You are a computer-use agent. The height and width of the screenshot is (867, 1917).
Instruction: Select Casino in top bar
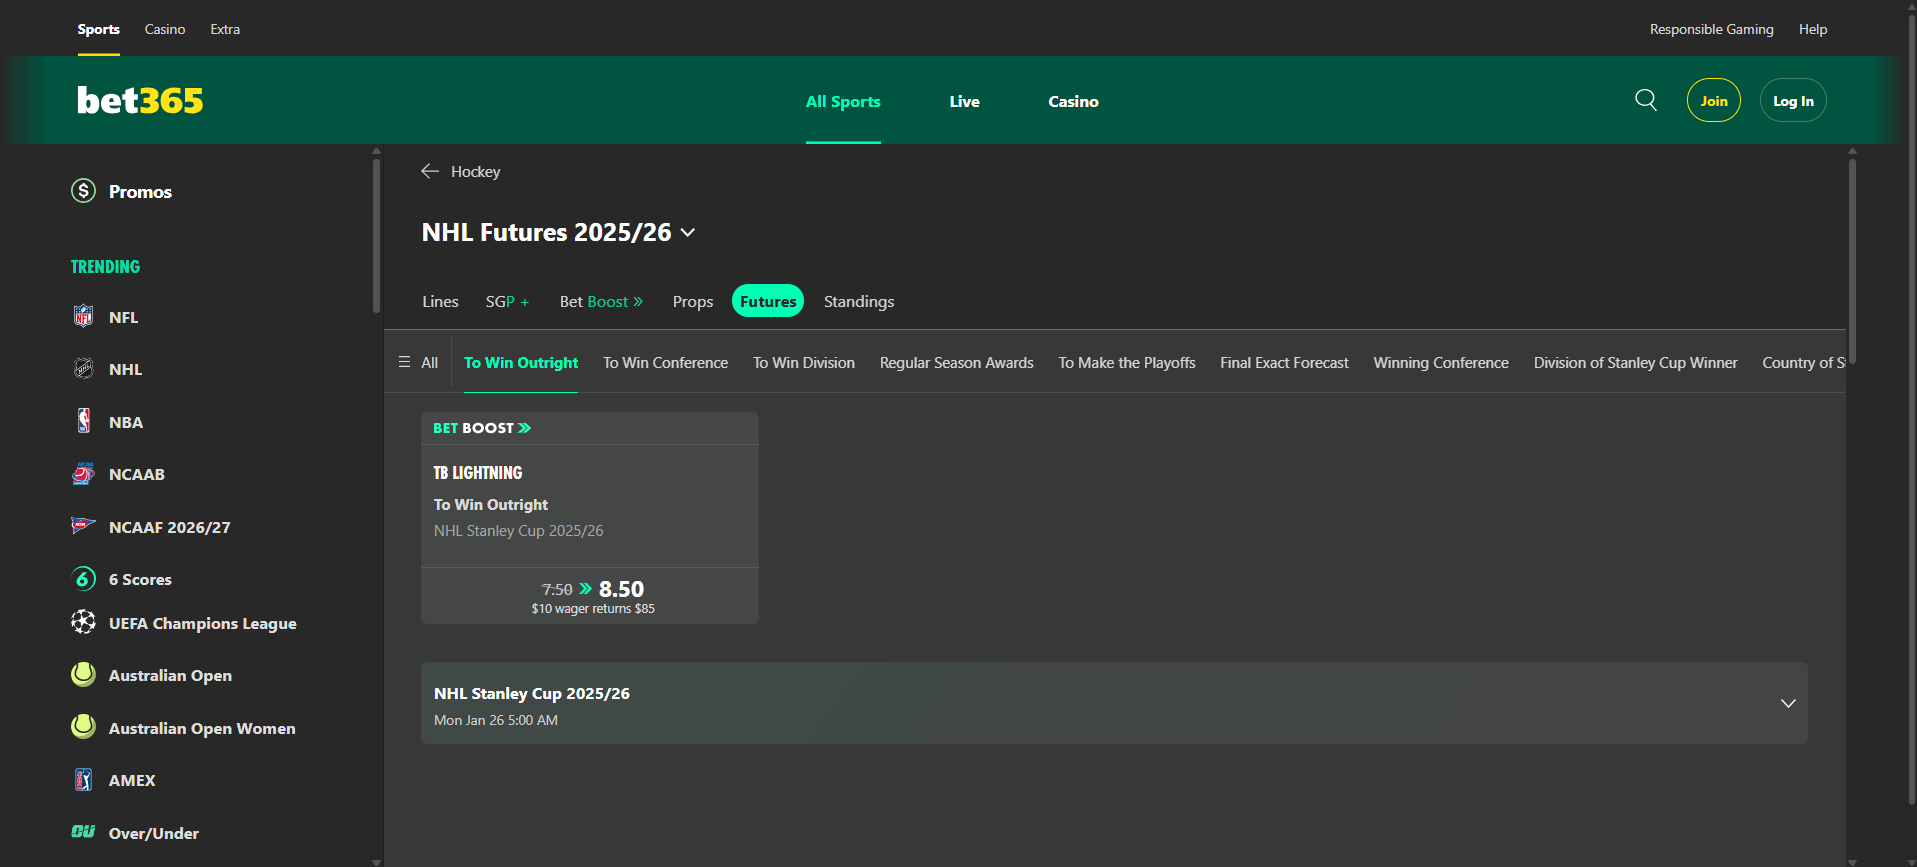tap(165, 29)
